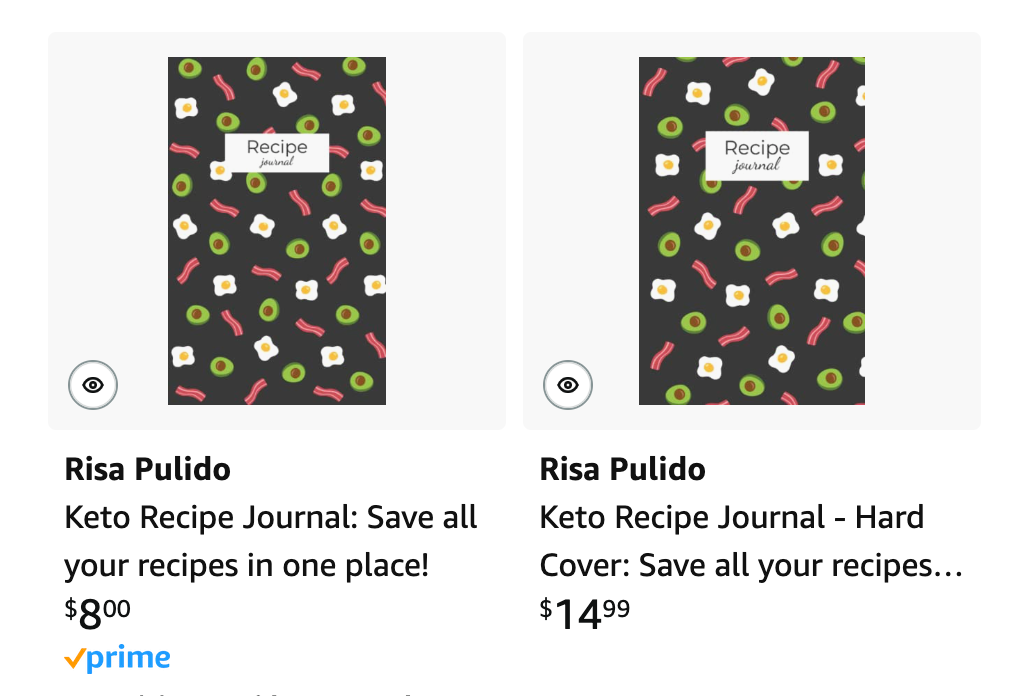Image resolution: width=1026 pixels, height=696 pixels.
Task: Select the $14.99 price
Action: pos(585,614)
